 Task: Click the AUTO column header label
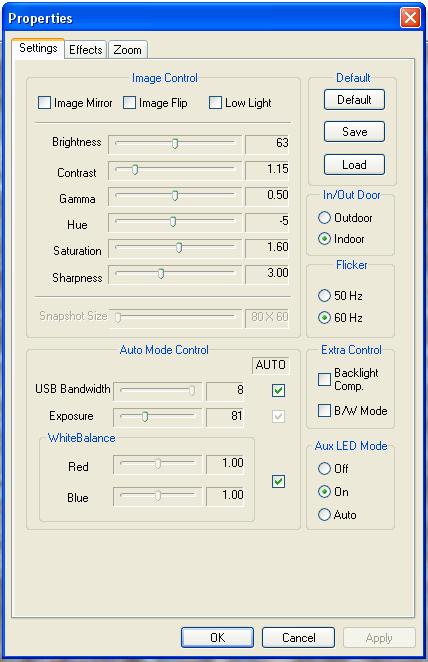pos(271,365)
